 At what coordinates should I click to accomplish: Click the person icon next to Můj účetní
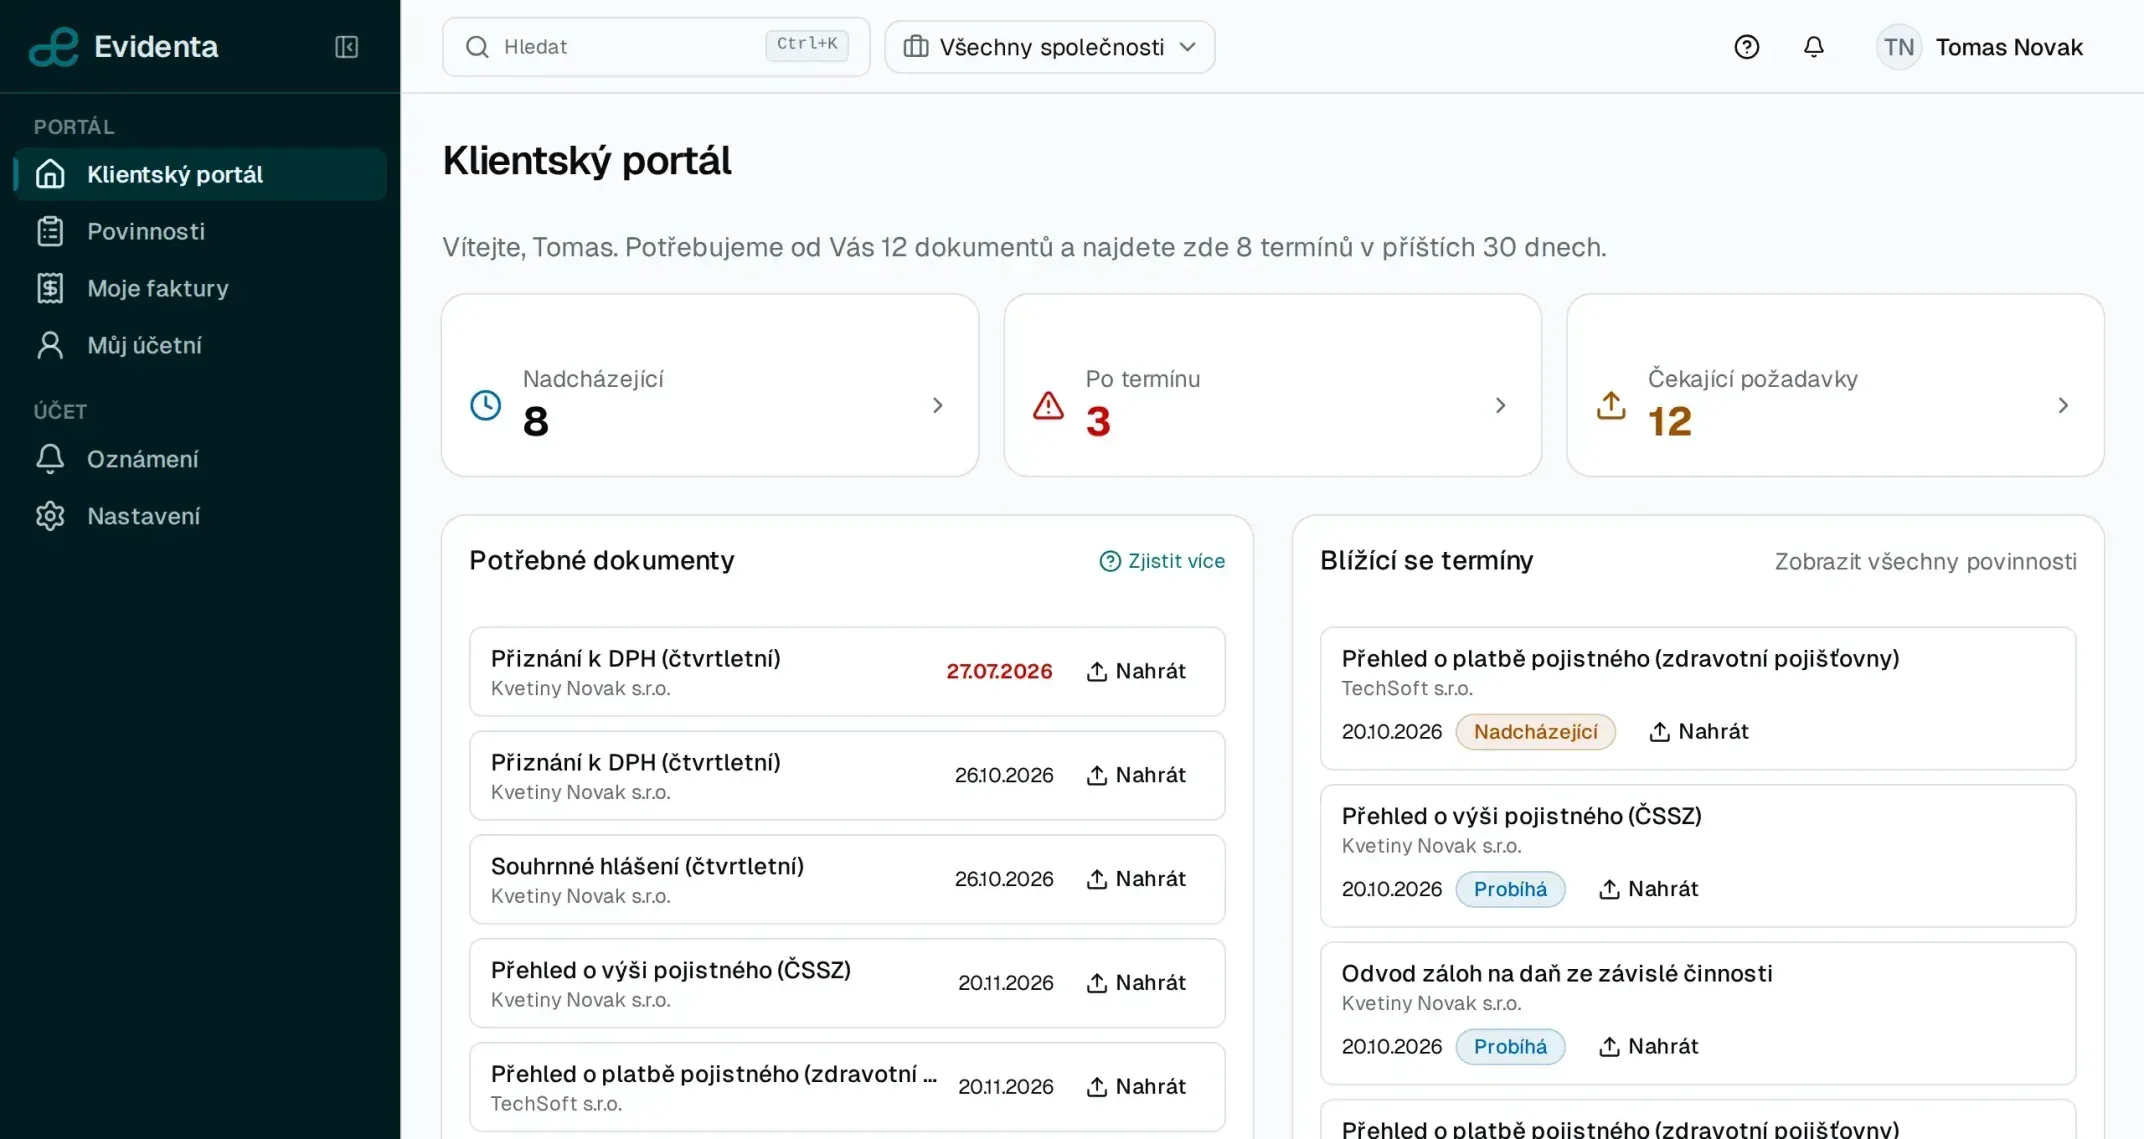50,345
